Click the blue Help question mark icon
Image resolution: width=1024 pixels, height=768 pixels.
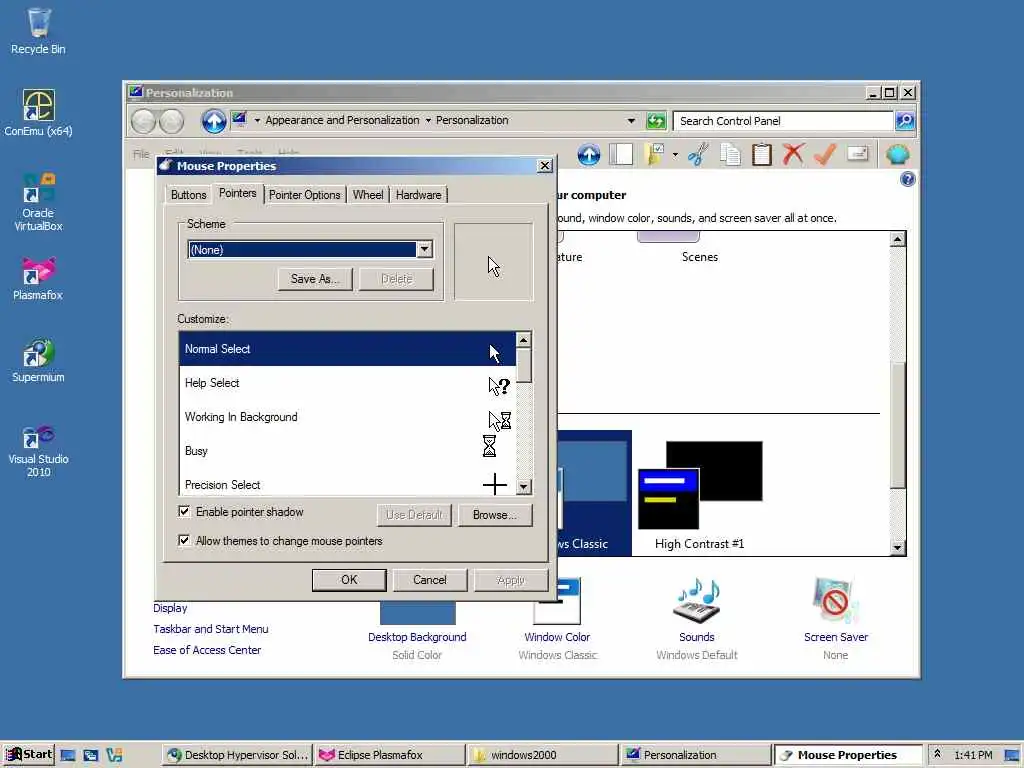point(907,179)
